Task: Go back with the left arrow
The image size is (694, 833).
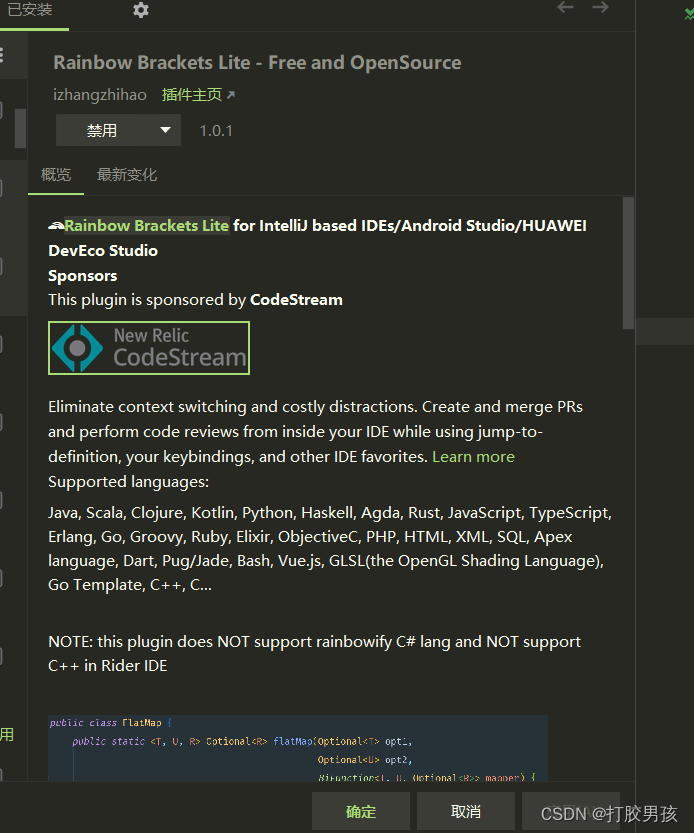Action: (x=565, y=7)
